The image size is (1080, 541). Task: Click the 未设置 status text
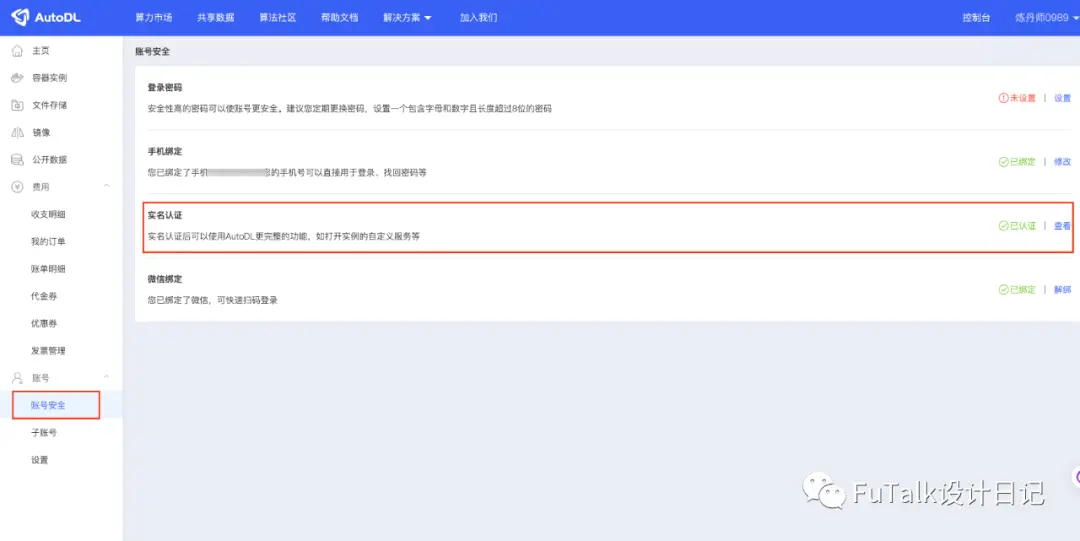1023,99
